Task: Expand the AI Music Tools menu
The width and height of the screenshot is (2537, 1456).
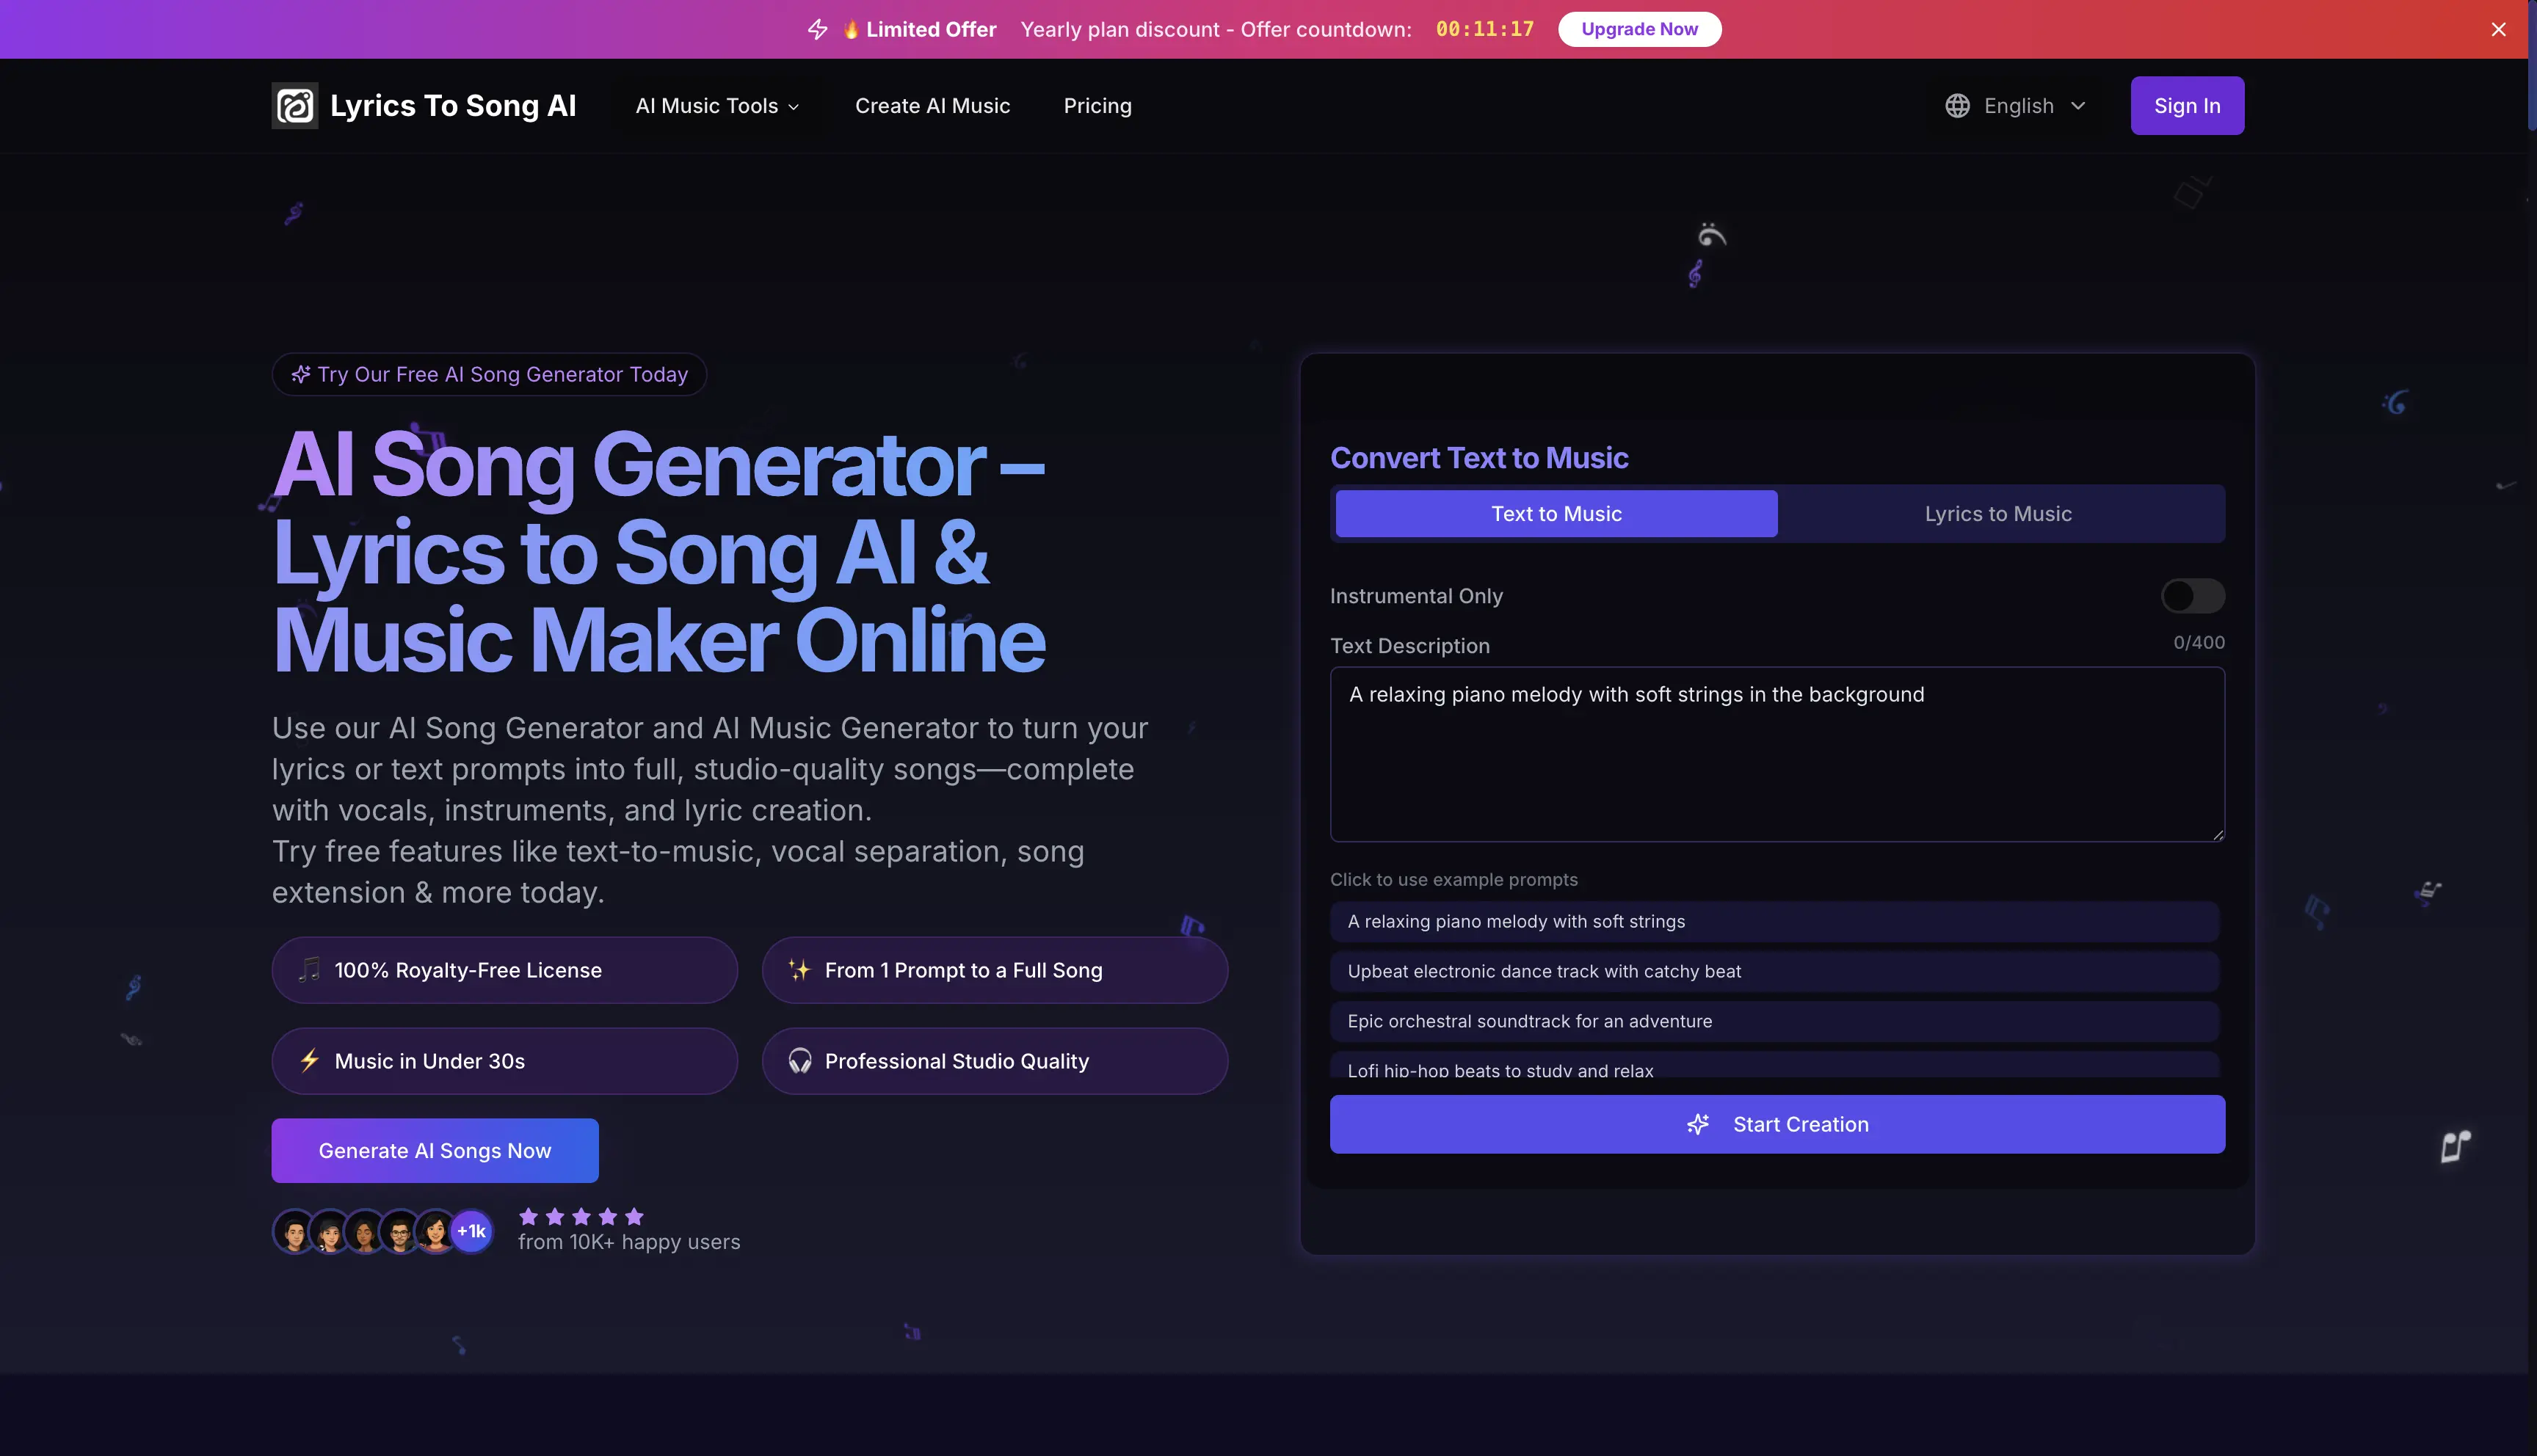Action: click(x=717, y=106)
